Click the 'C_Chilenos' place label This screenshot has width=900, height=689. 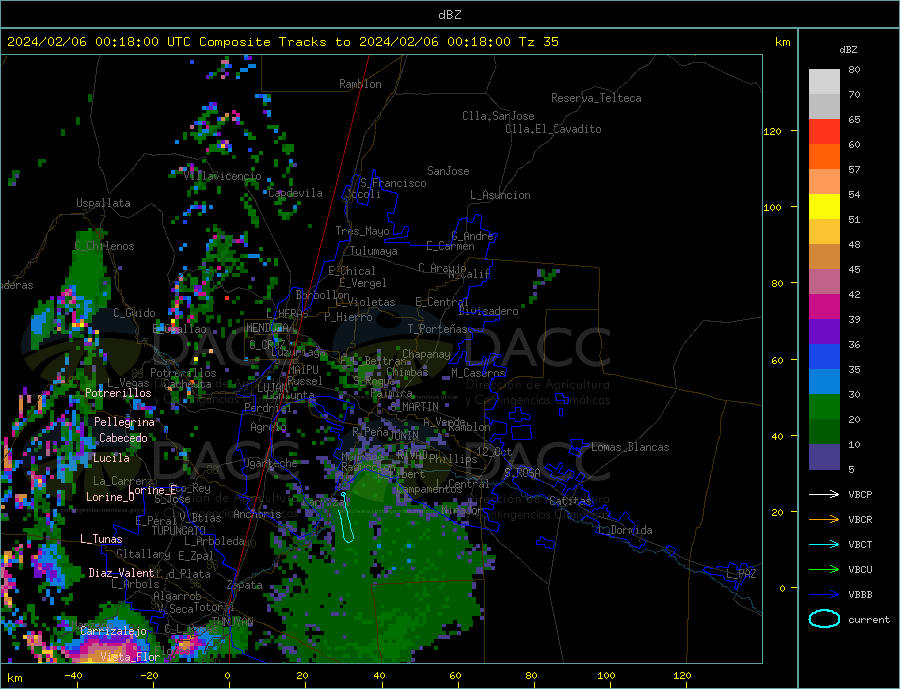(x=104, y=246)
